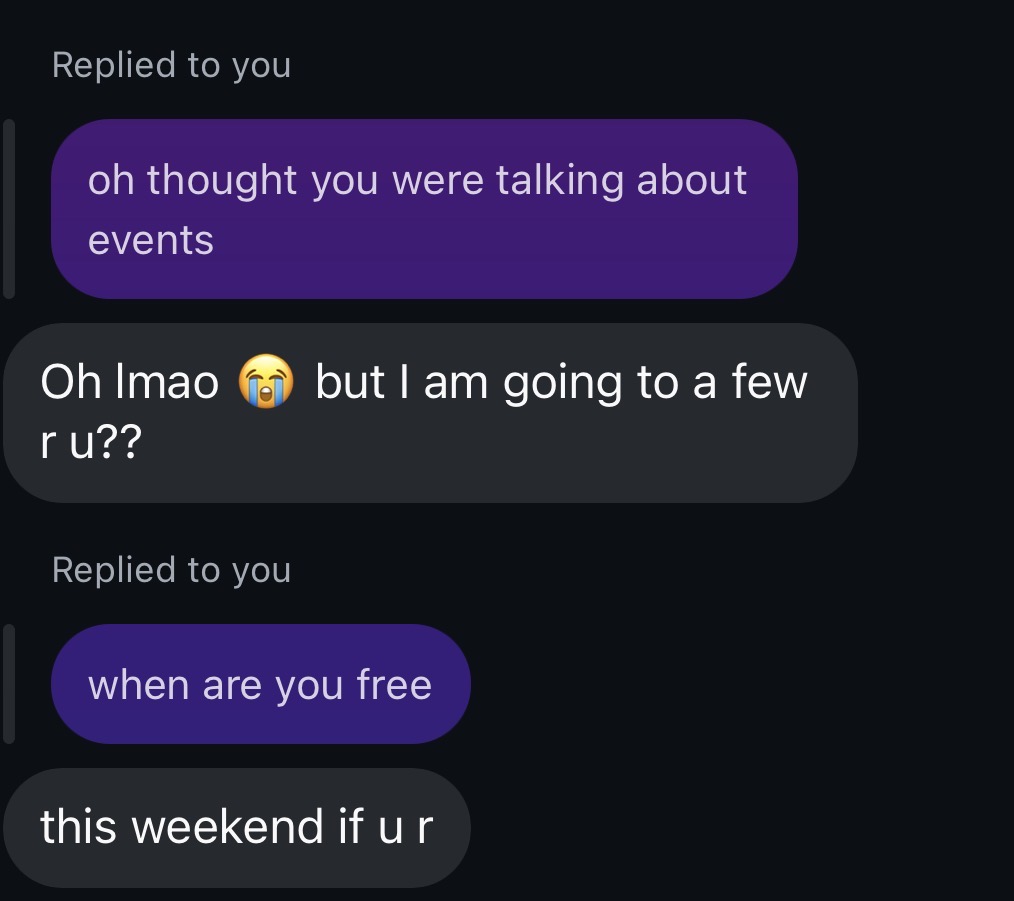Screen dimensions: 1014x901
Task: Click "Oh lmao" at the start of the gray message
Action: pyautogui.click(x=130, y=384)
